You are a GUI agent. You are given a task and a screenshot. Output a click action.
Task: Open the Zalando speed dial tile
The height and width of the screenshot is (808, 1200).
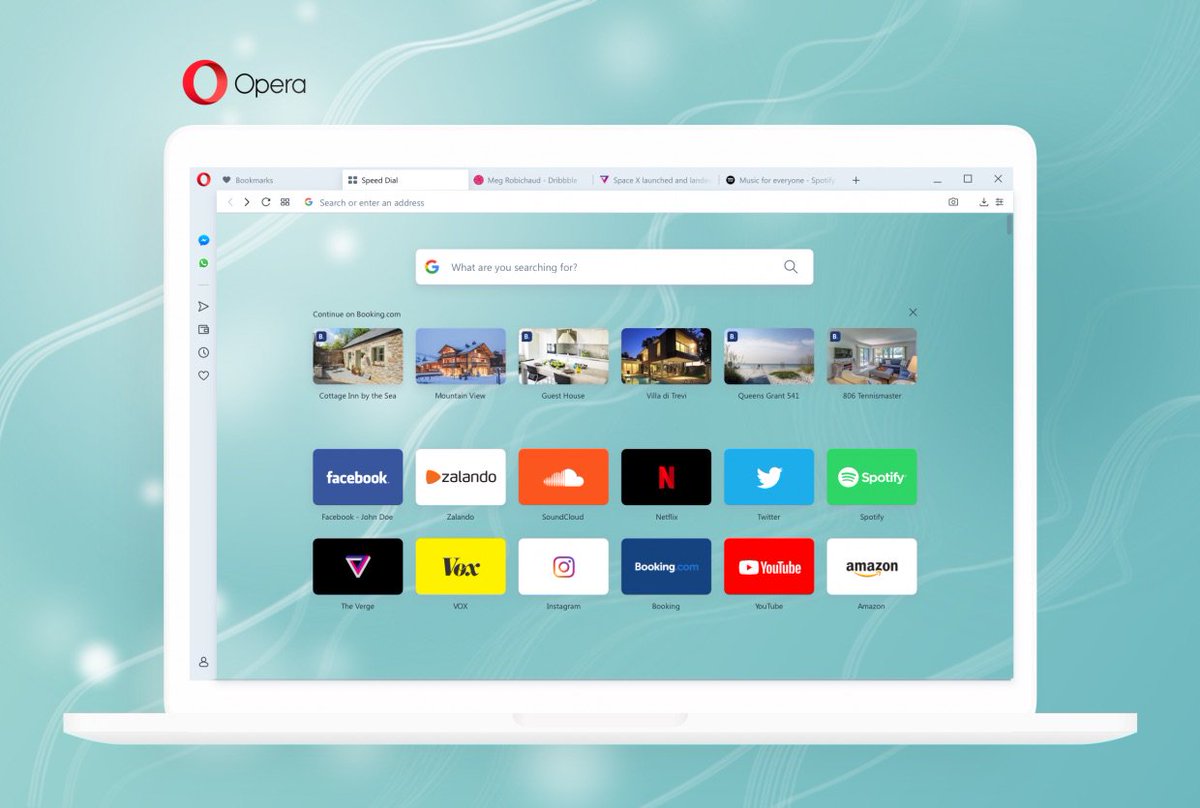coord(460,477)
